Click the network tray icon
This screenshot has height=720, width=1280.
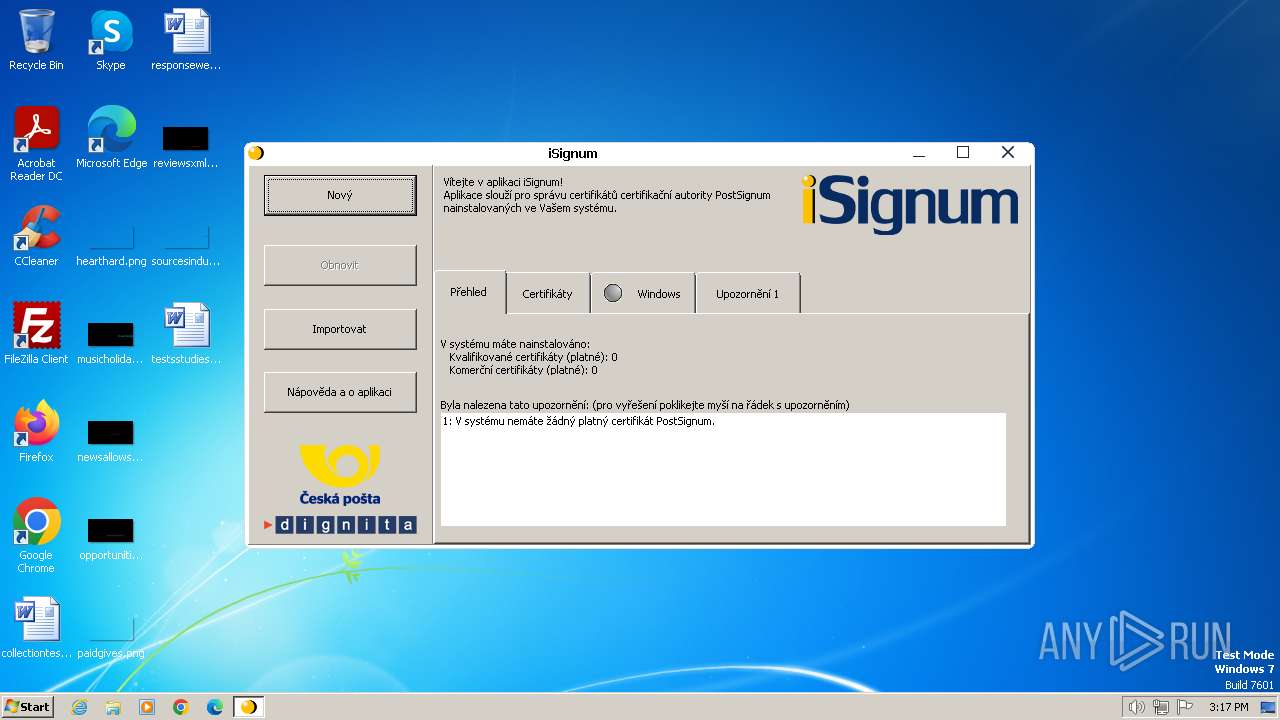1161,707
